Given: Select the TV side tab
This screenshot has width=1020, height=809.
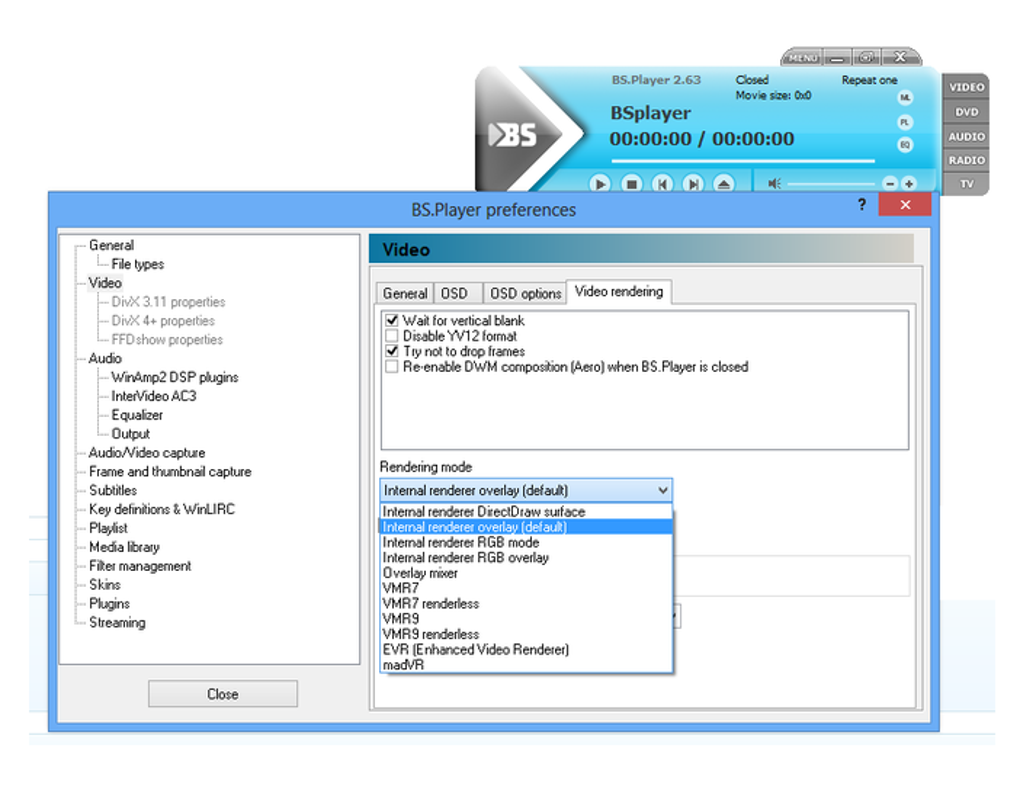Looking at the screenshot, I should [x=966, y=184].
